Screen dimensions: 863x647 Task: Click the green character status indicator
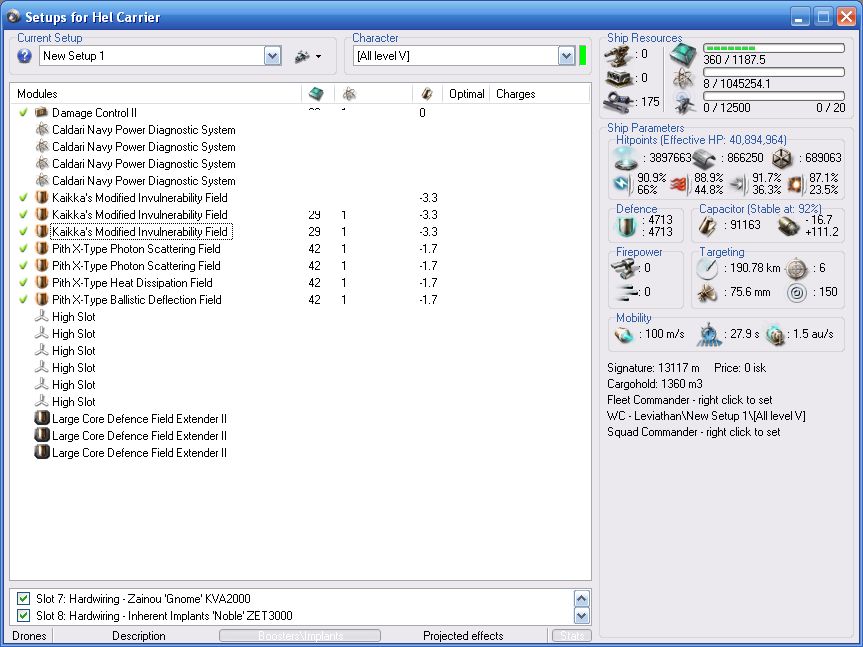583,56
